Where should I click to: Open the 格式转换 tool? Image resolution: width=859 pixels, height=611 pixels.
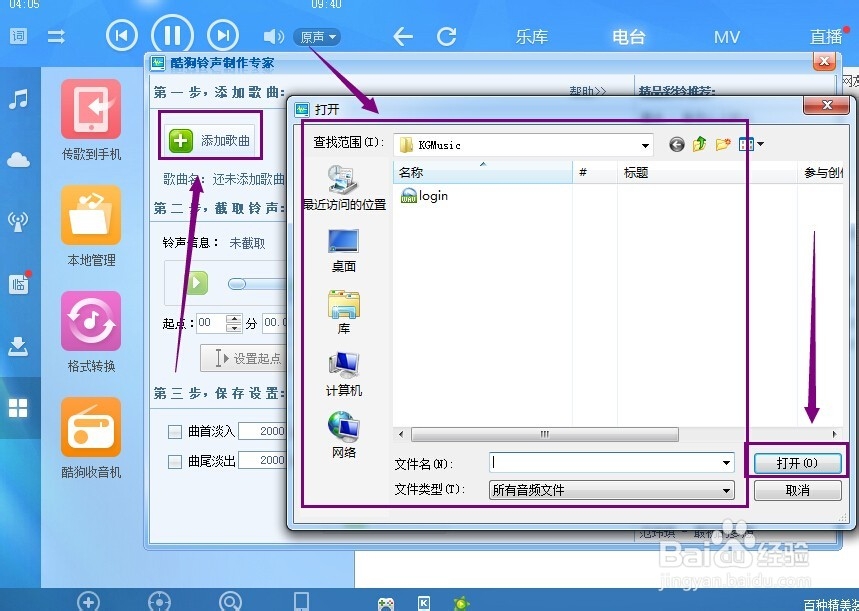[91, 333]
